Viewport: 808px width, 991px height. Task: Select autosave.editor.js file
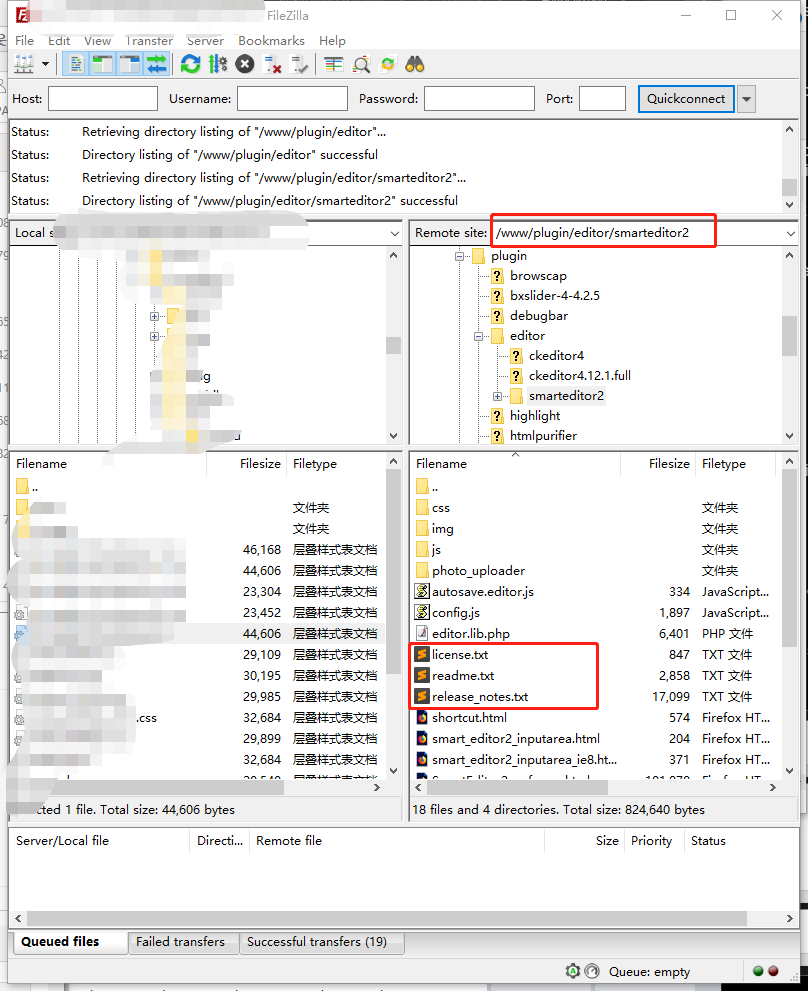pyautogui.click(x=482, y=592)
